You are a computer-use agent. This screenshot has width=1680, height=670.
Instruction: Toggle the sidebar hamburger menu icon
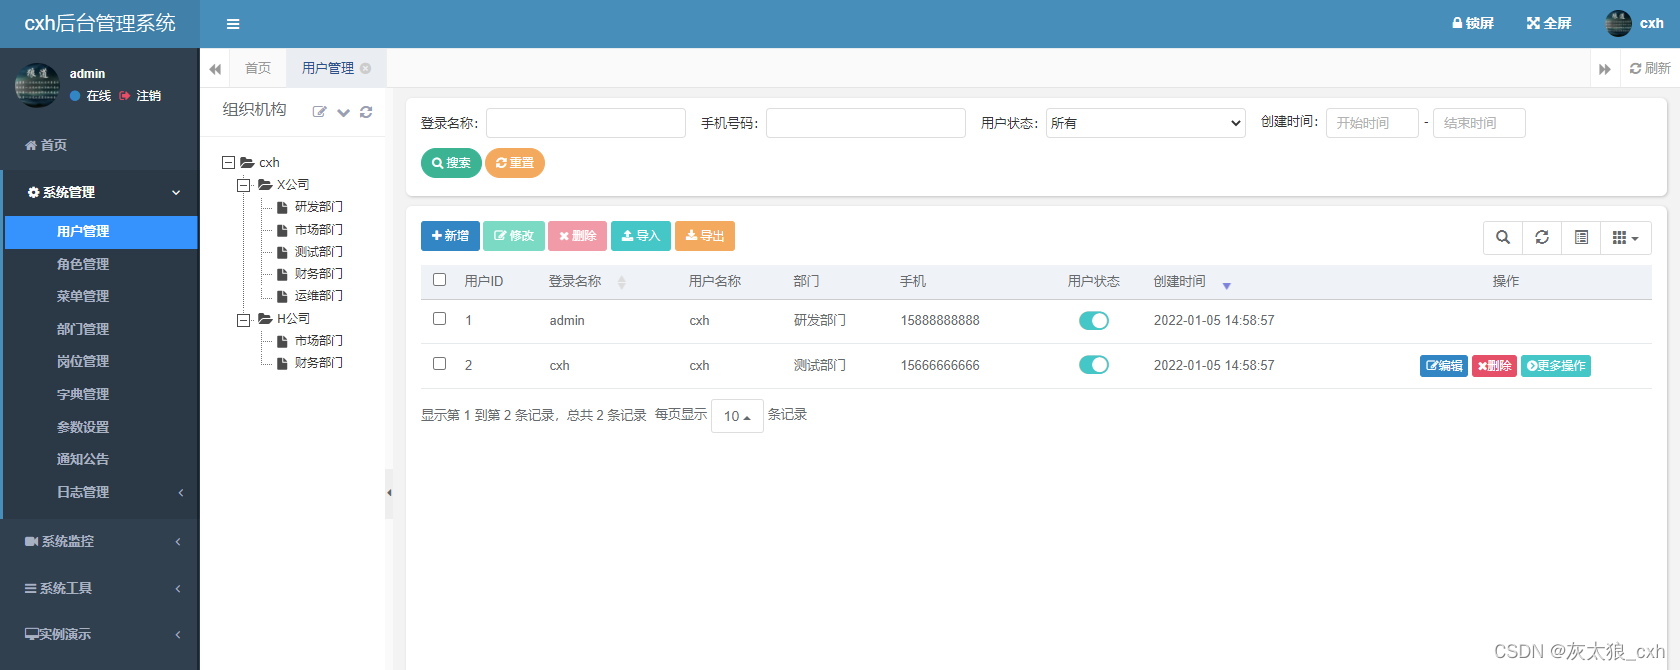(x=233, y=24)
